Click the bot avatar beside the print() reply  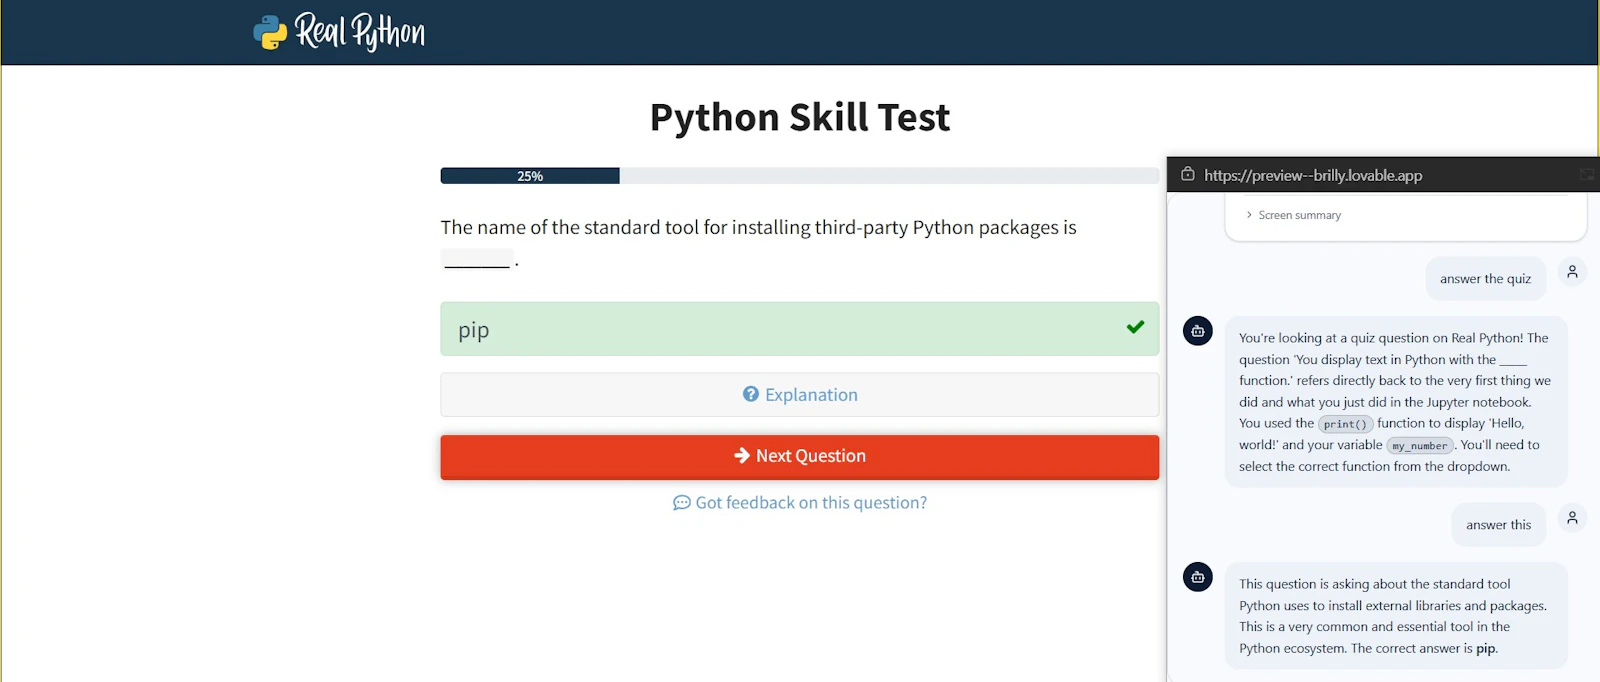pos(1198,331)
